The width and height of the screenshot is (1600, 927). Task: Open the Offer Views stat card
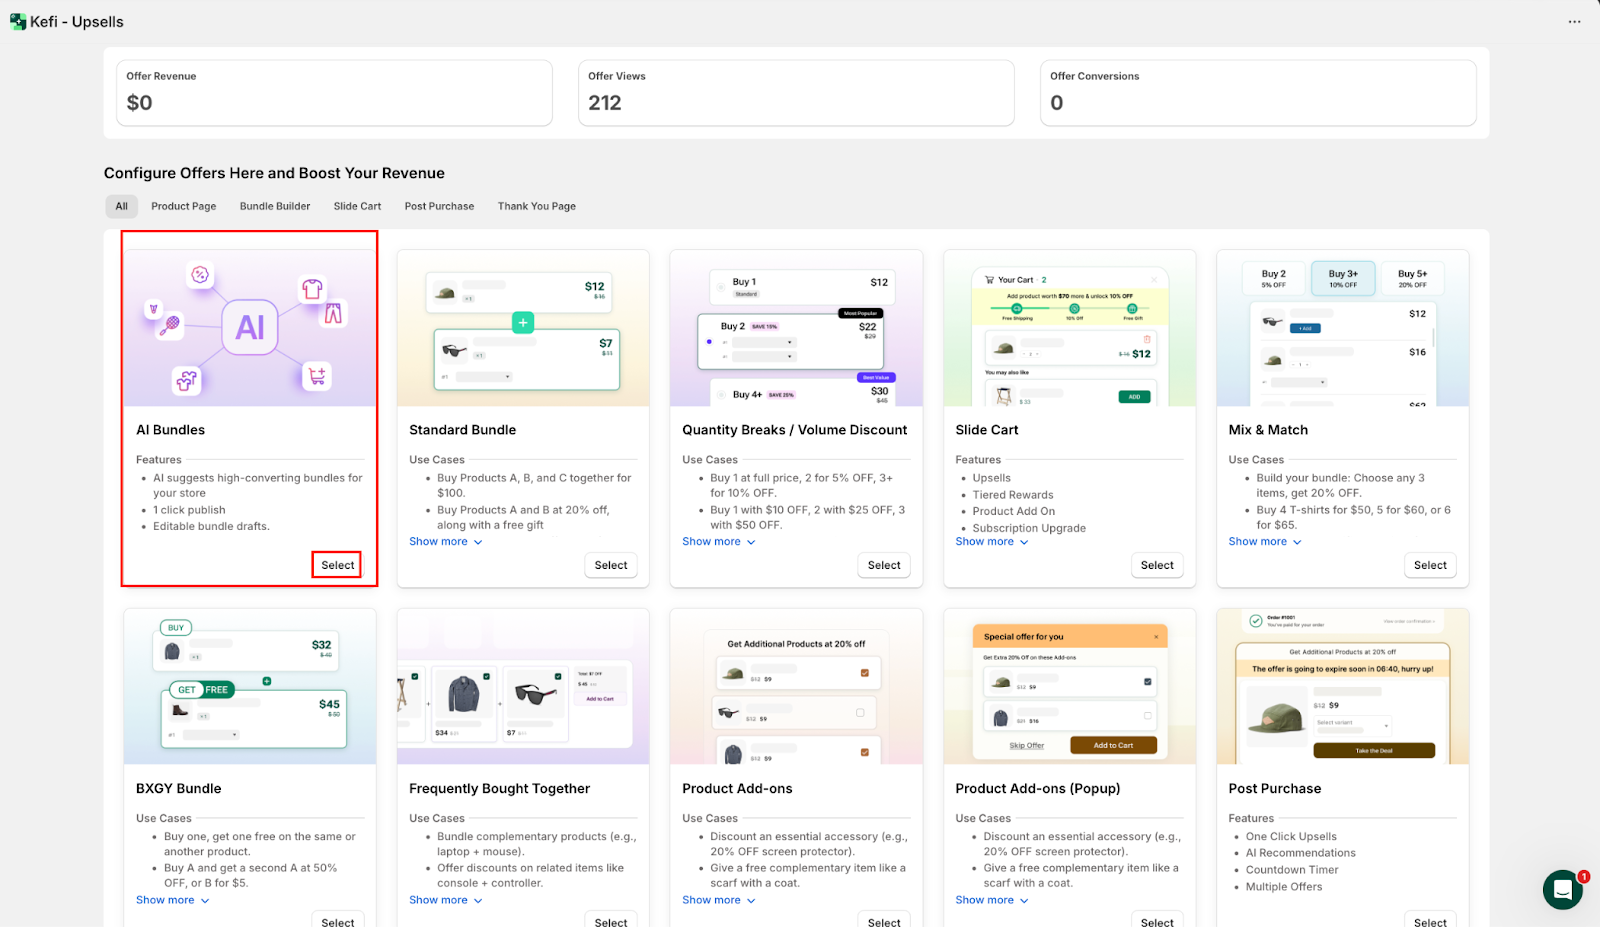click(796, 93)
